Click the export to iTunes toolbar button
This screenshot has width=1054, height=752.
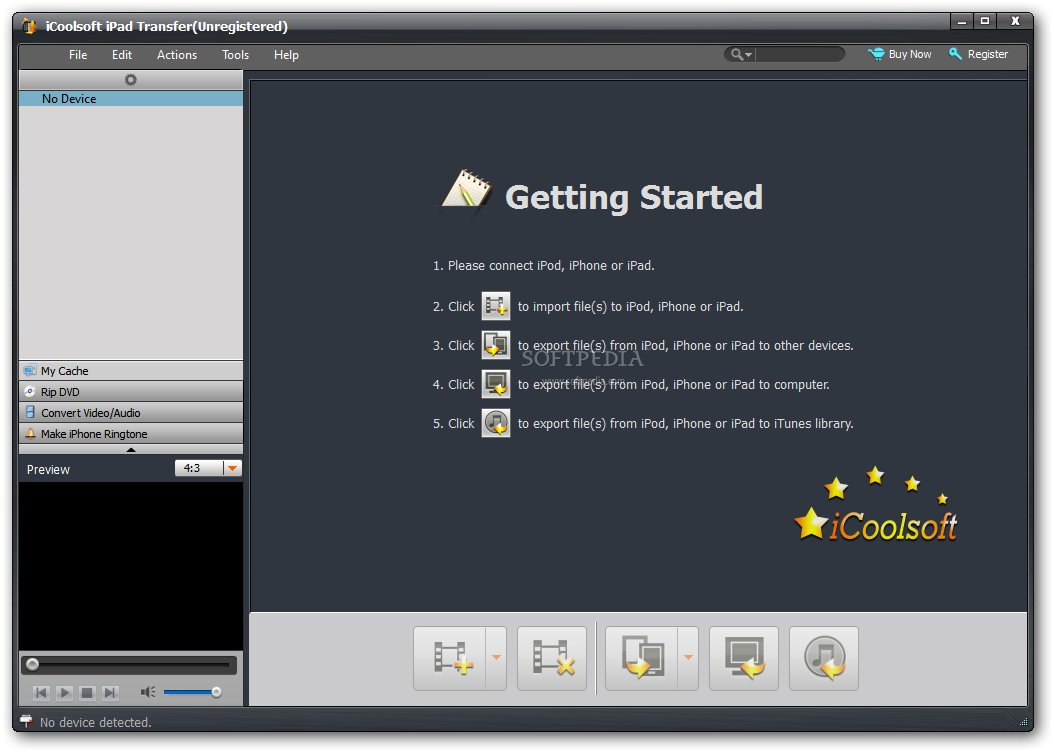tap(824, 659)
